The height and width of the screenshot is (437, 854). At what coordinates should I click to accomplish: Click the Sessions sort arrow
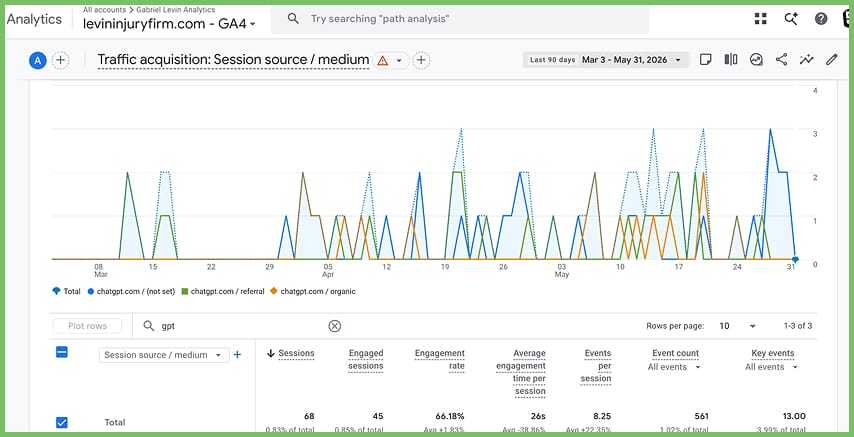[271, 354]
